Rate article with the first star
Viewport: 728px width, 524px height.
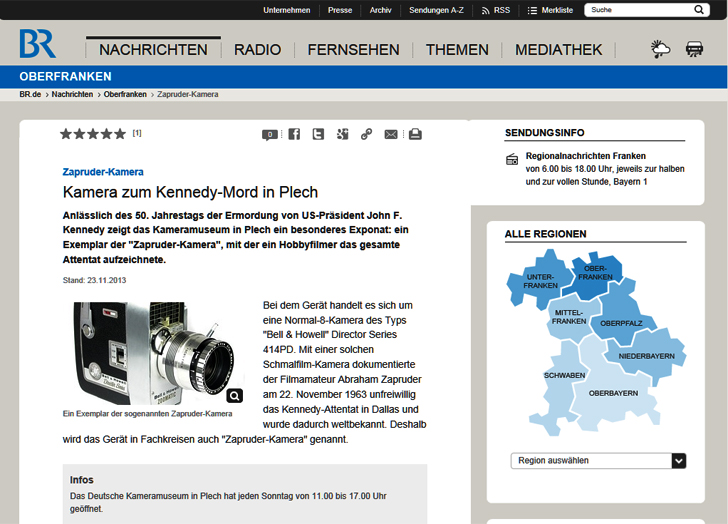point(66,134)
